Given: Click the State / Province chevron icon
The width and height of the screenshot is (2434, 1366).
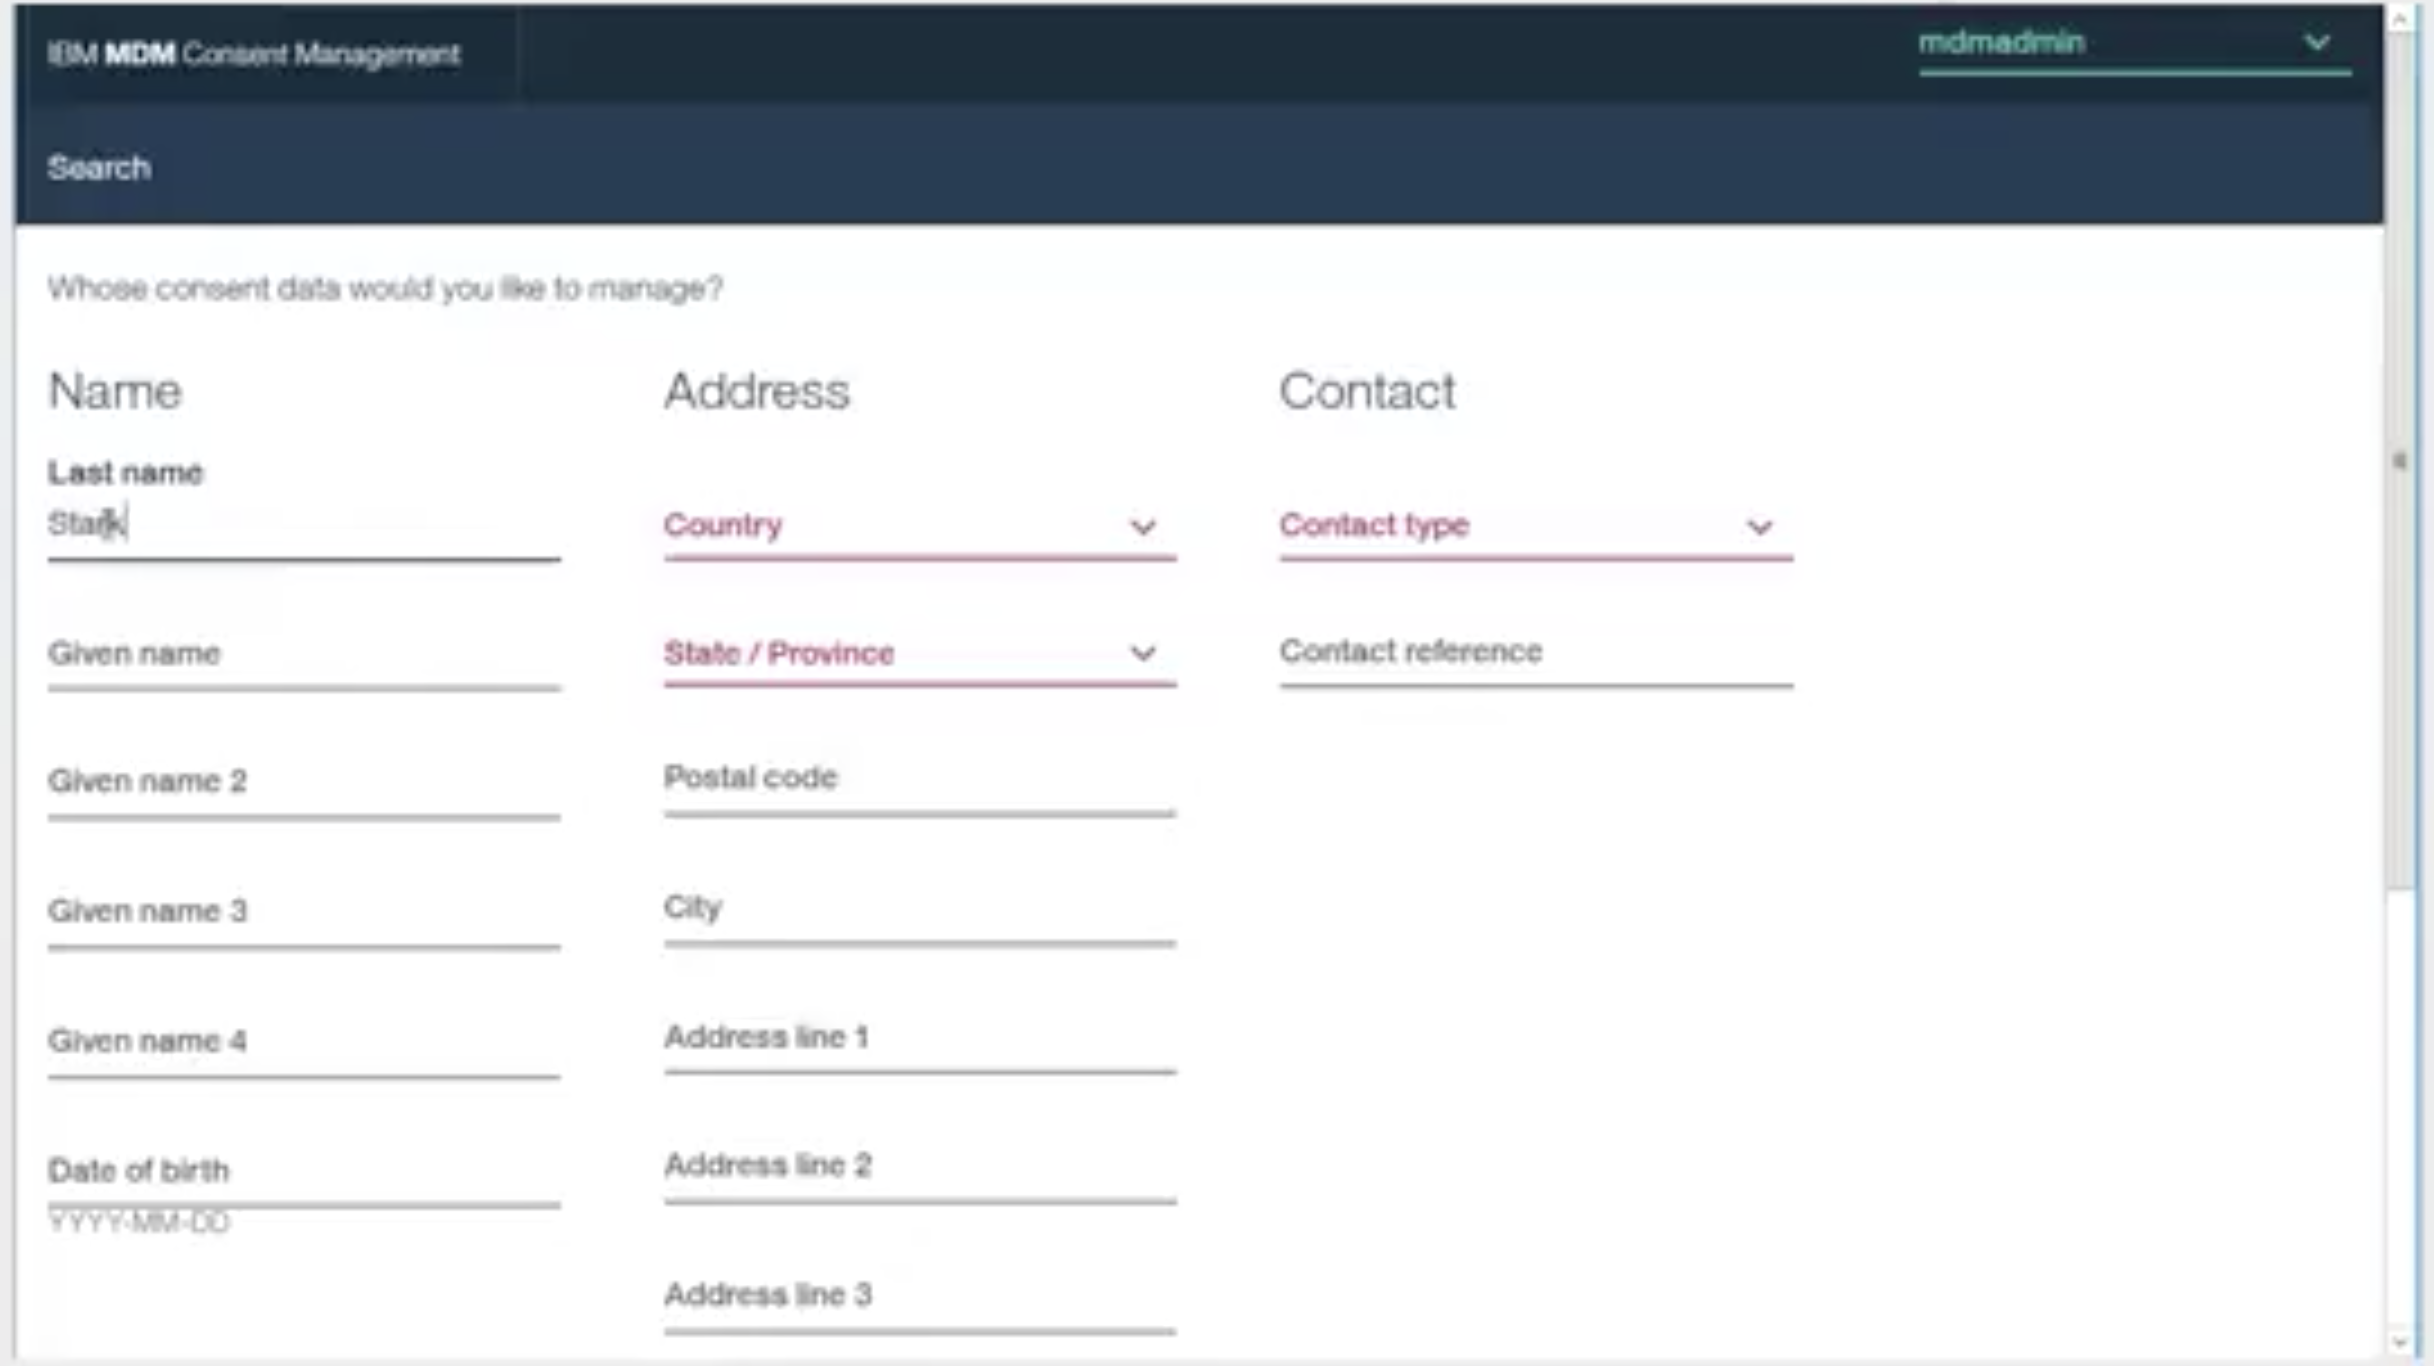Looking at the screenshot, I should tap(1143, 655).
